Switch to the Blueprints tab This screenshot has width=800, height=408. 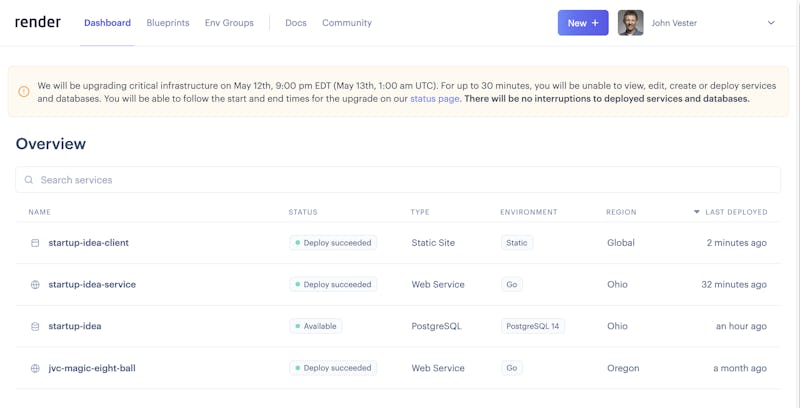click(168, 23)
